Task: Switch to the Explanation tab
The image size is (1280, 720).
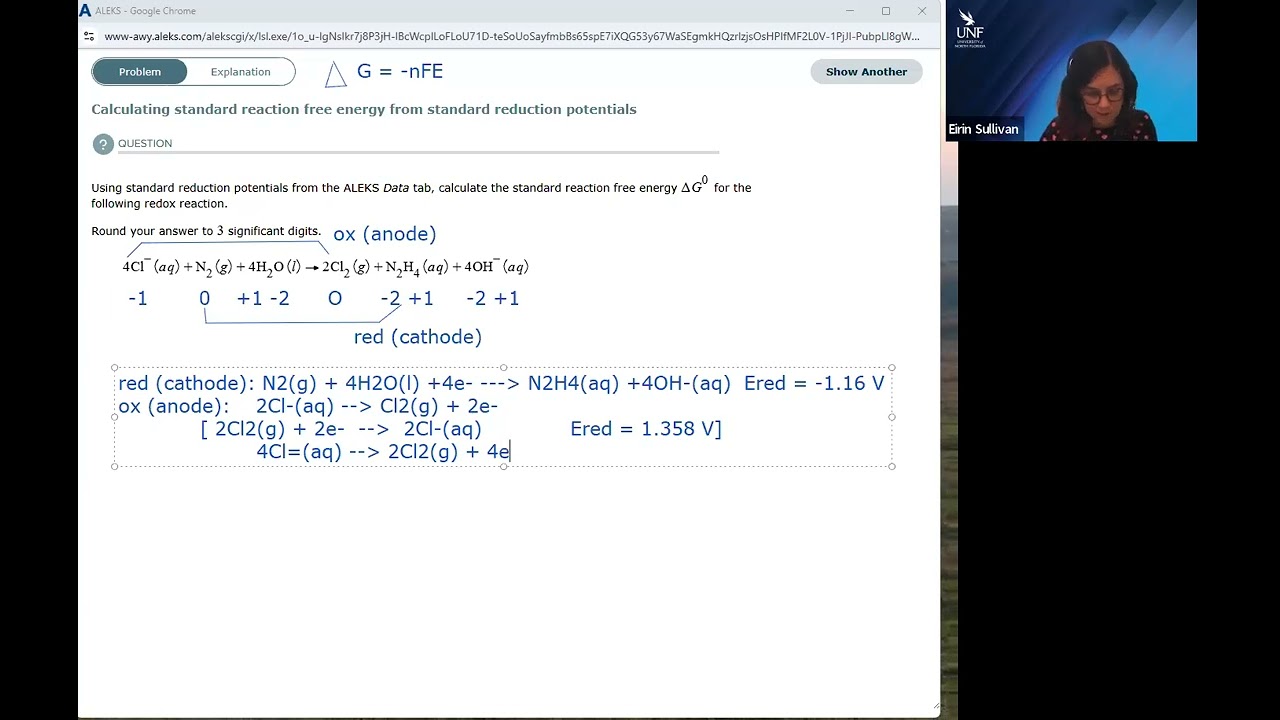Action: click(x=240, y=72)
